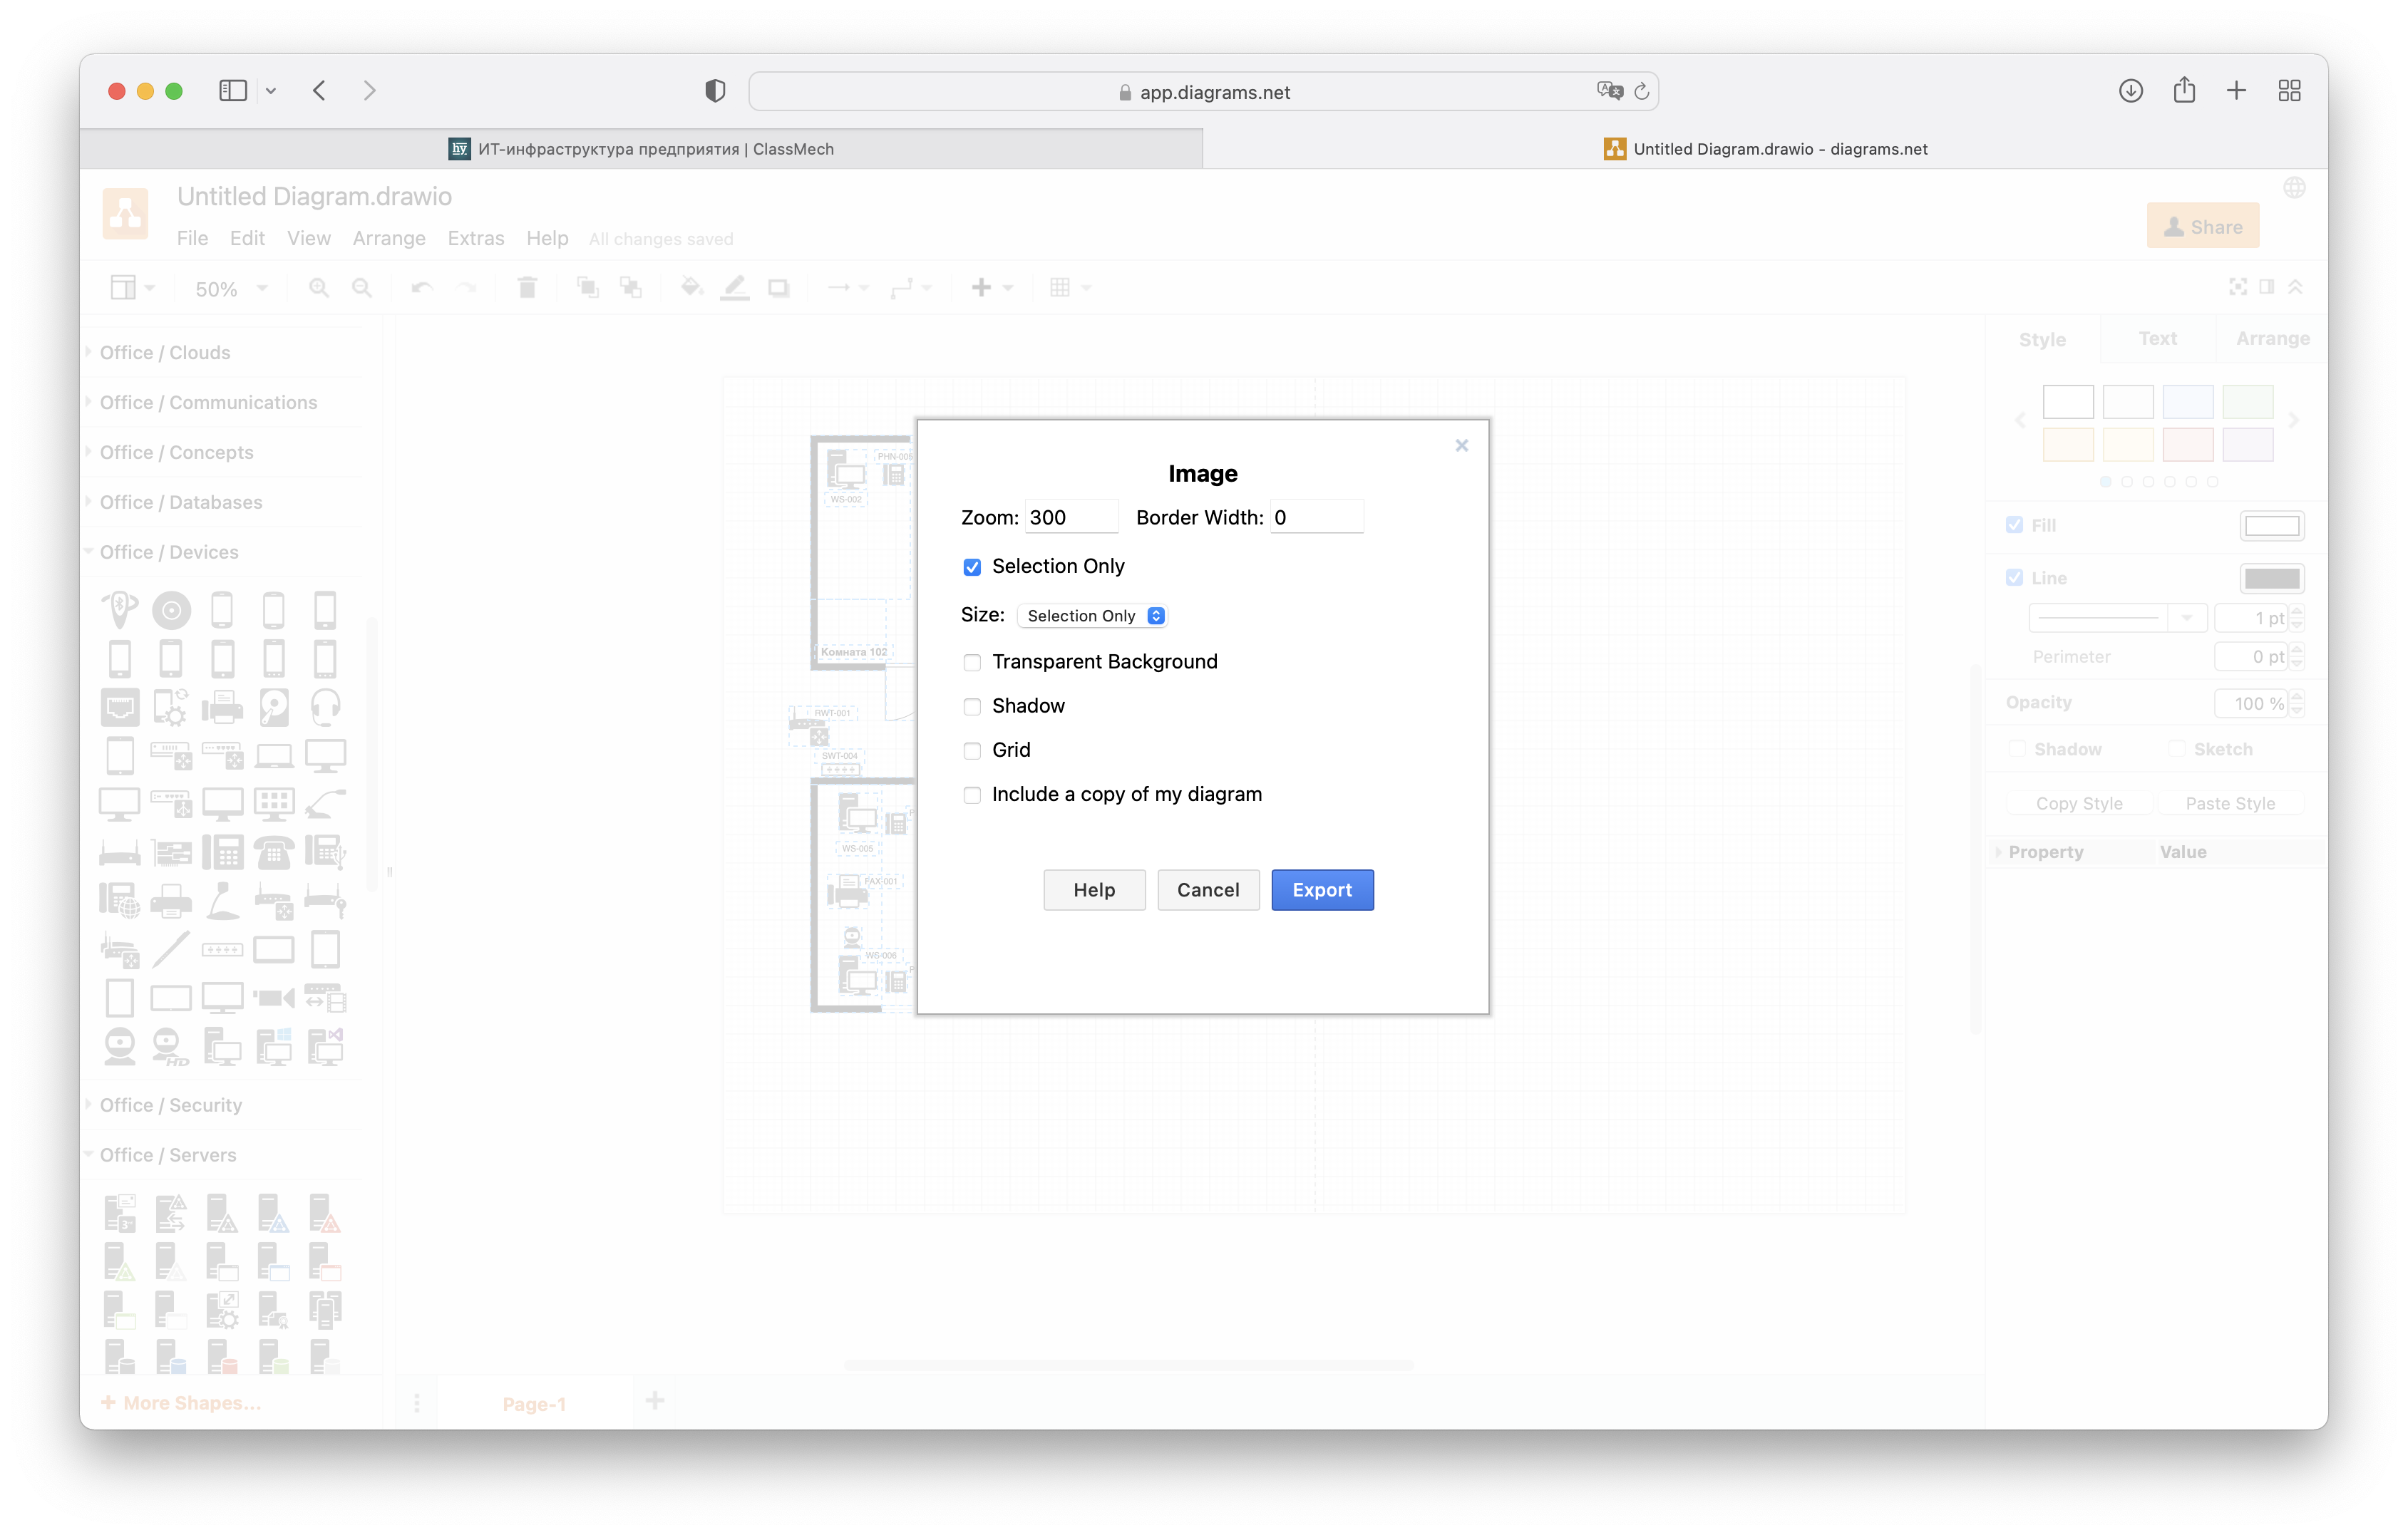This screenshot has width=2408, height=1535.
Task: Click the diagrams.net logo icon
Action: [126, 213]
